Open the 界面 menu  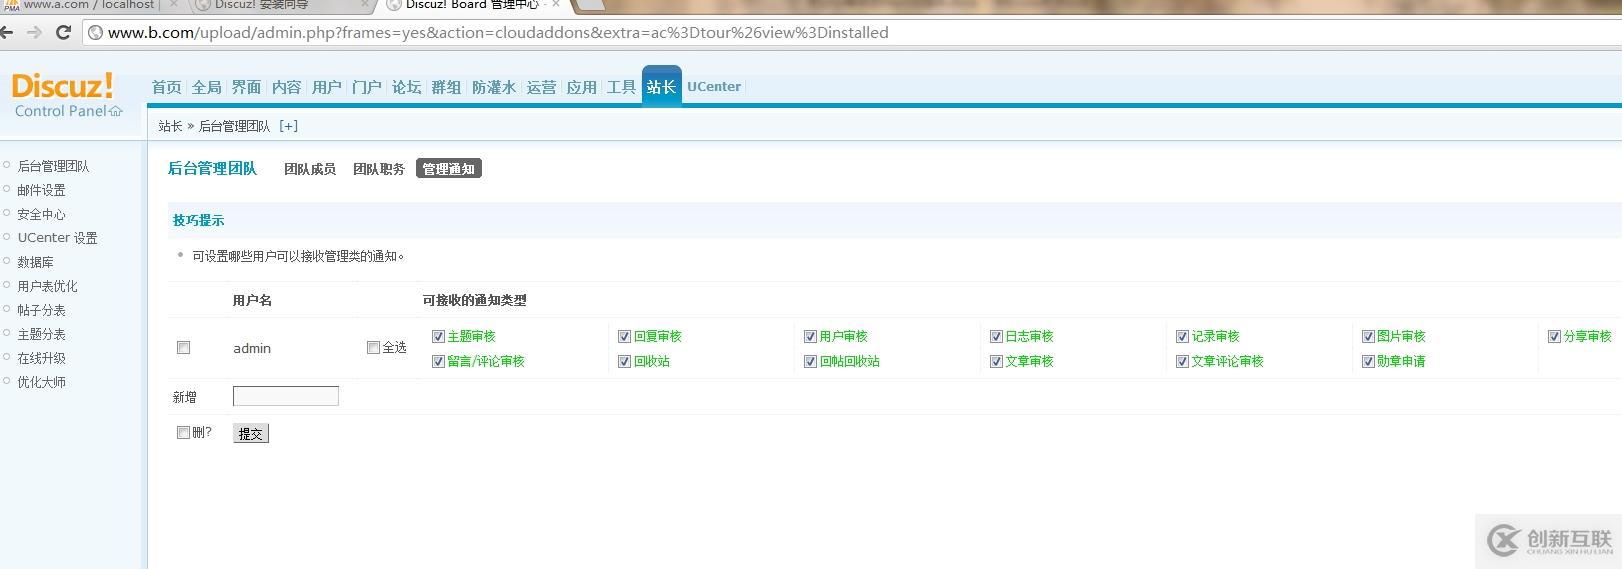(x=246, y=87)
